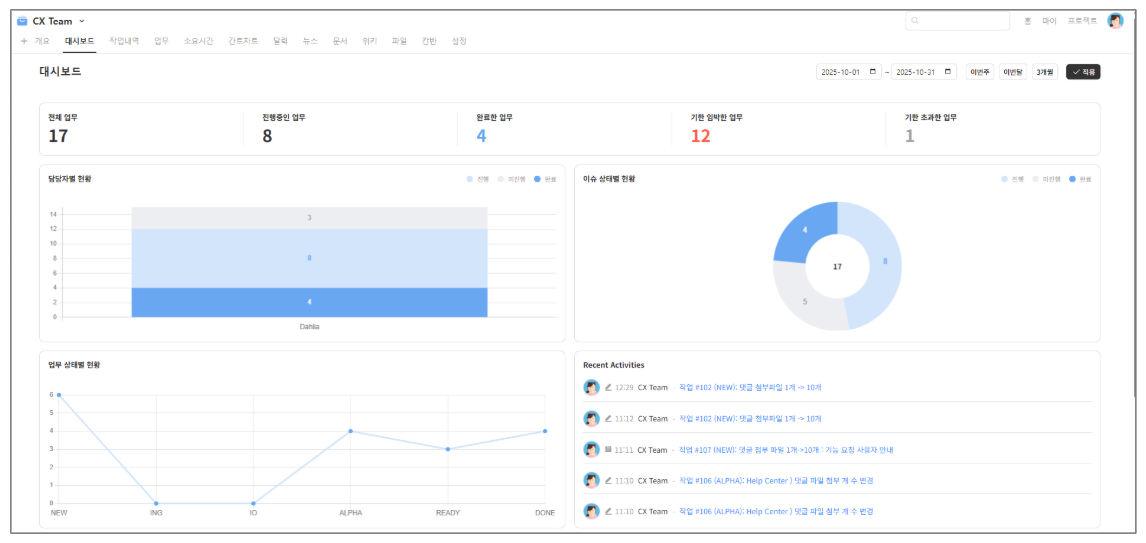Open 작업 #102 link at 12:29

point(751,387)
